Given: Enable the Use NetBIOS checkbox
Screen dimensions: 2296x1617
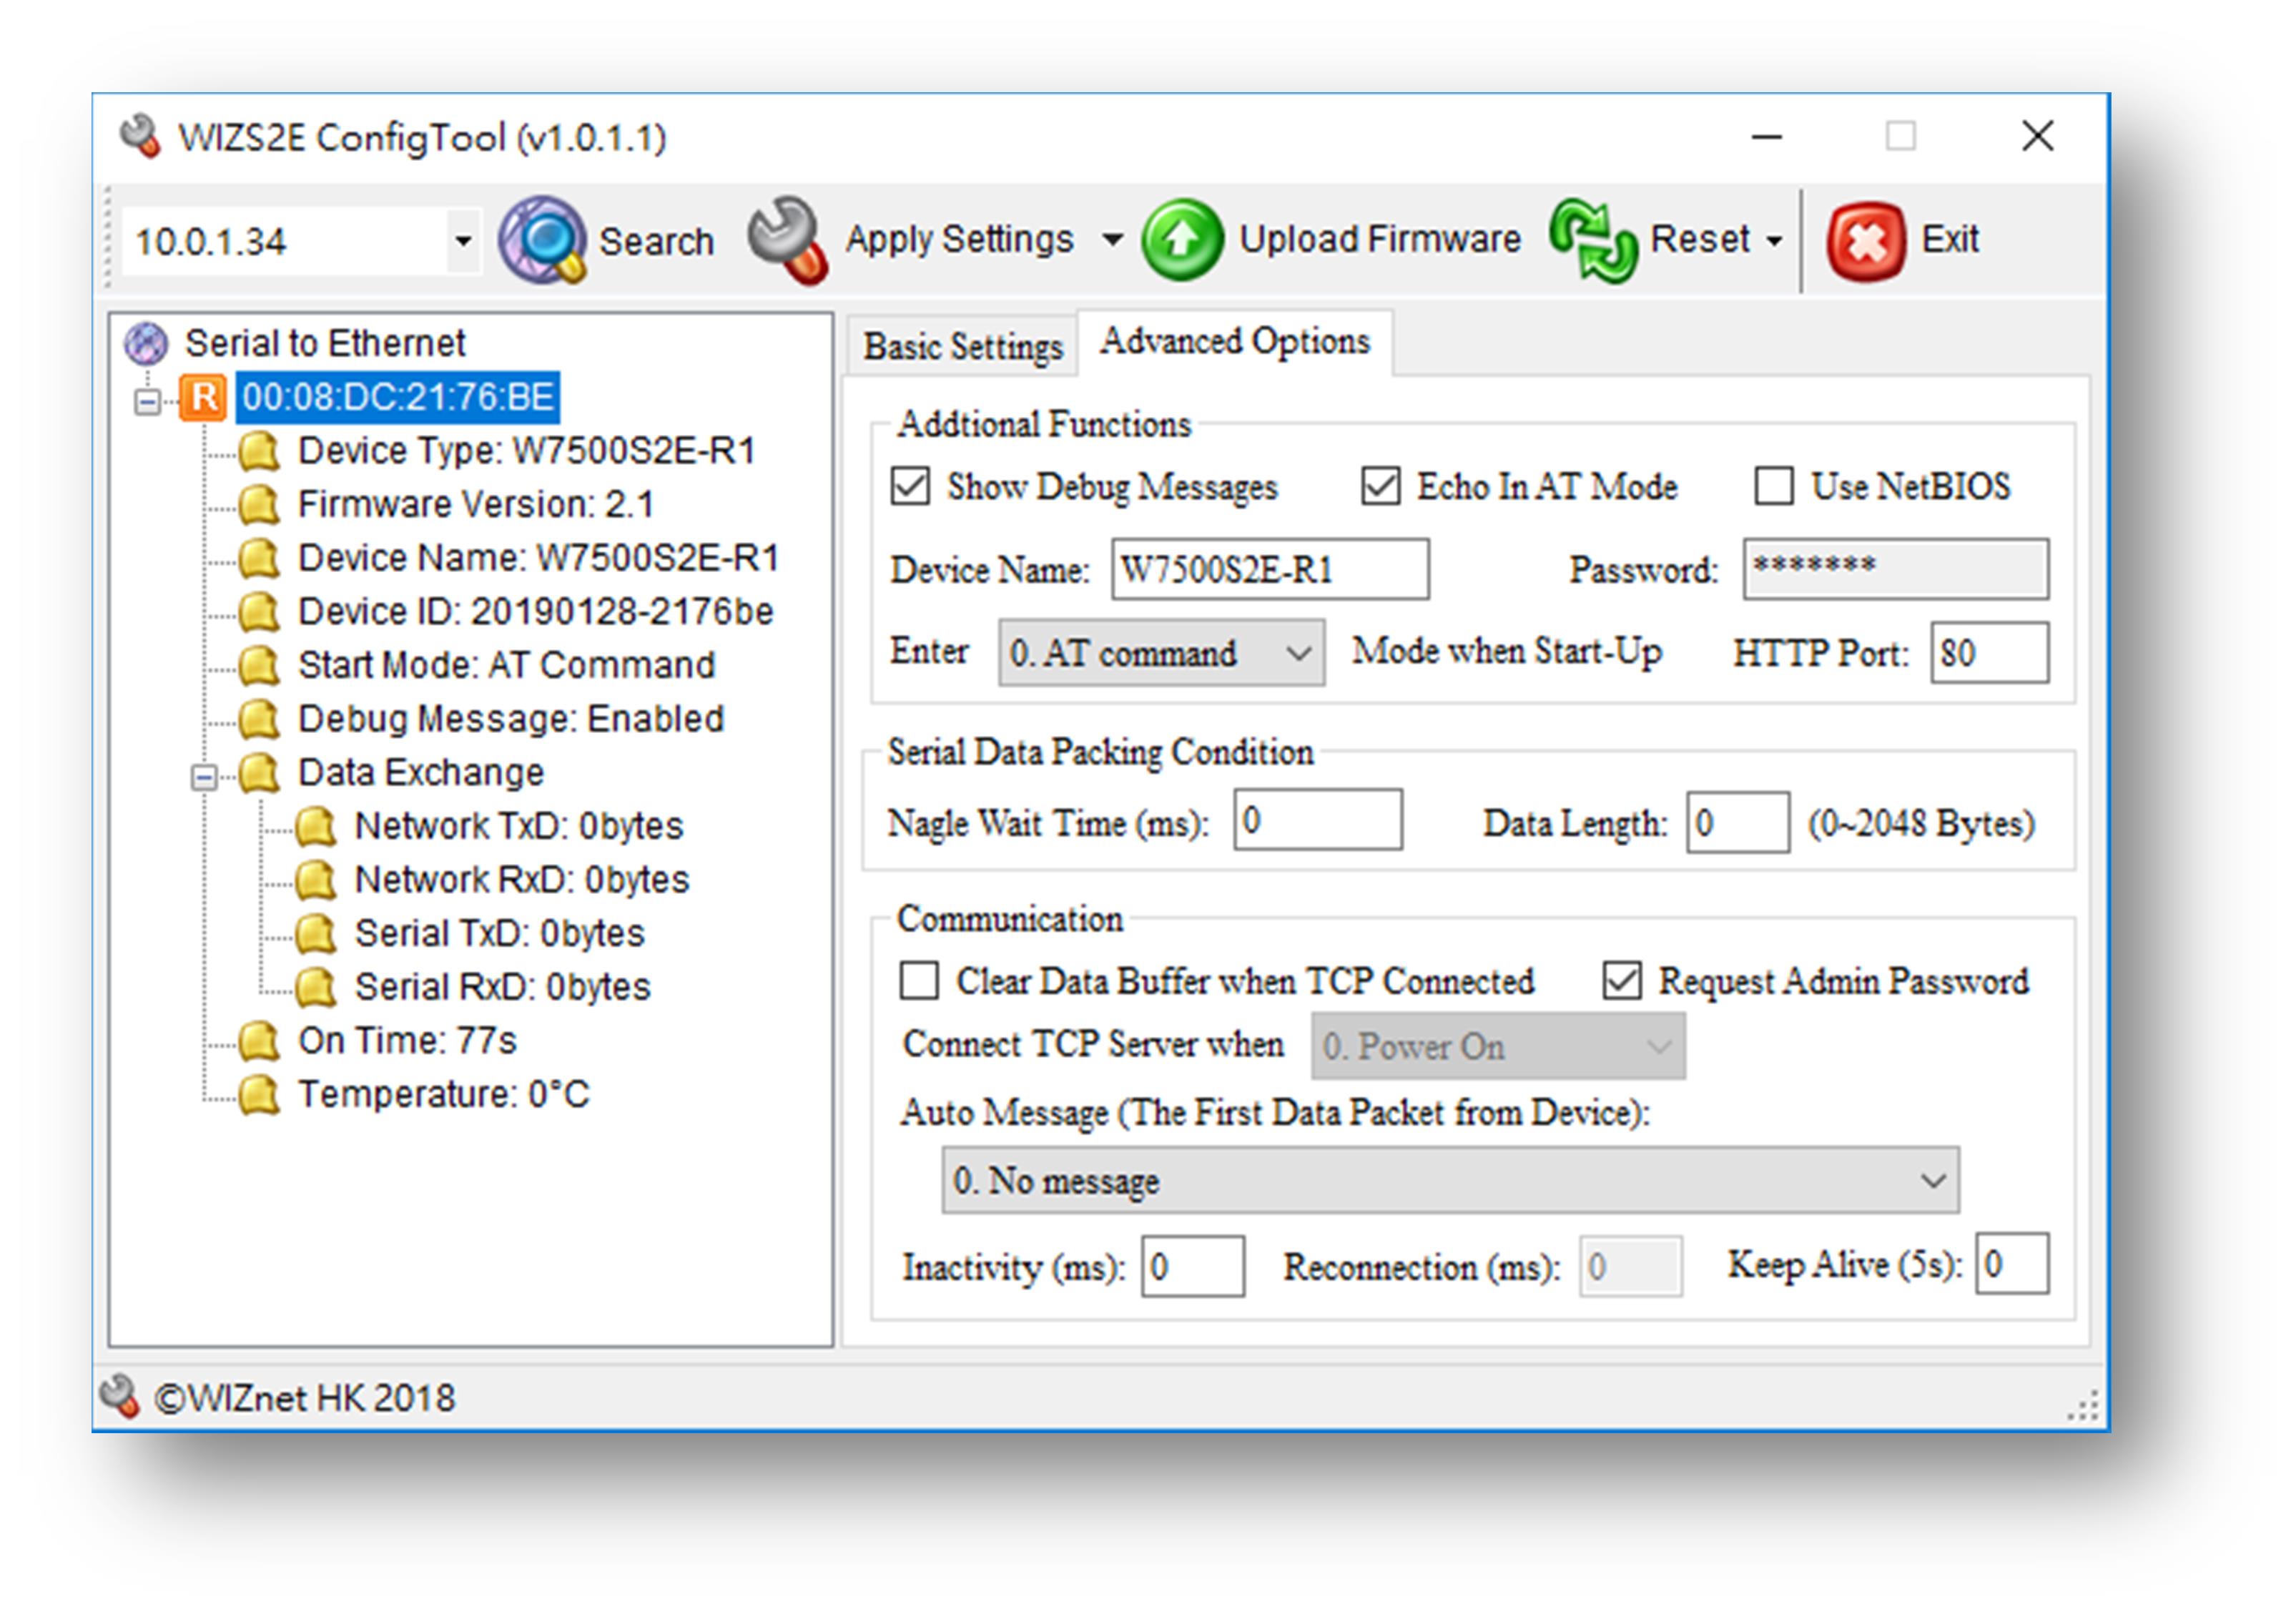Looking at the screenshot, I should pyautogui.click(x=1773, y=487).
